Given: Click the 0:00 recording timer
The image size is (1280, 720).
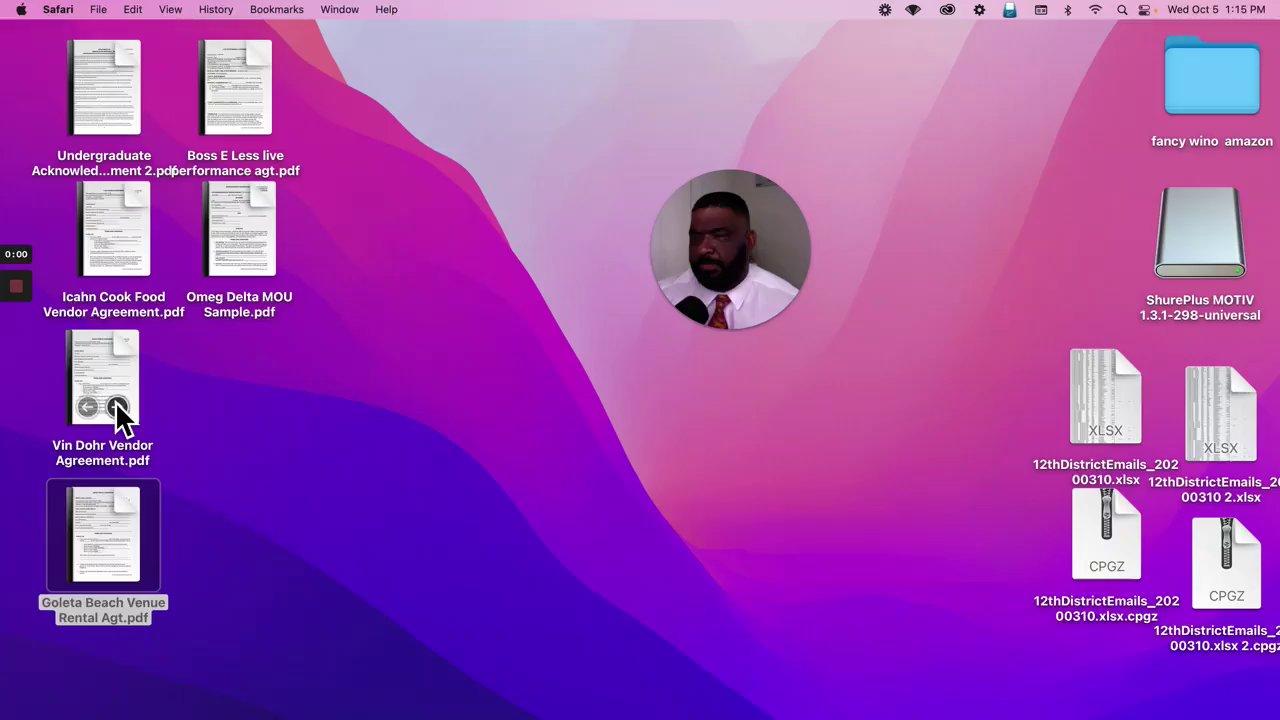Looking at the screenshot, I should [16, 254].
